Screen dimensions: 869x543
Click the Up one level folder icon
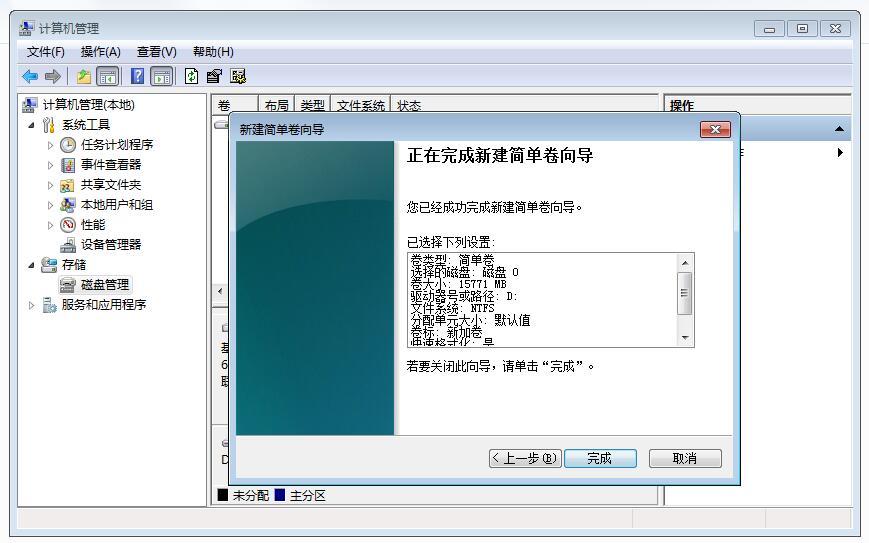pyautogui.click(x=84, y=76)
